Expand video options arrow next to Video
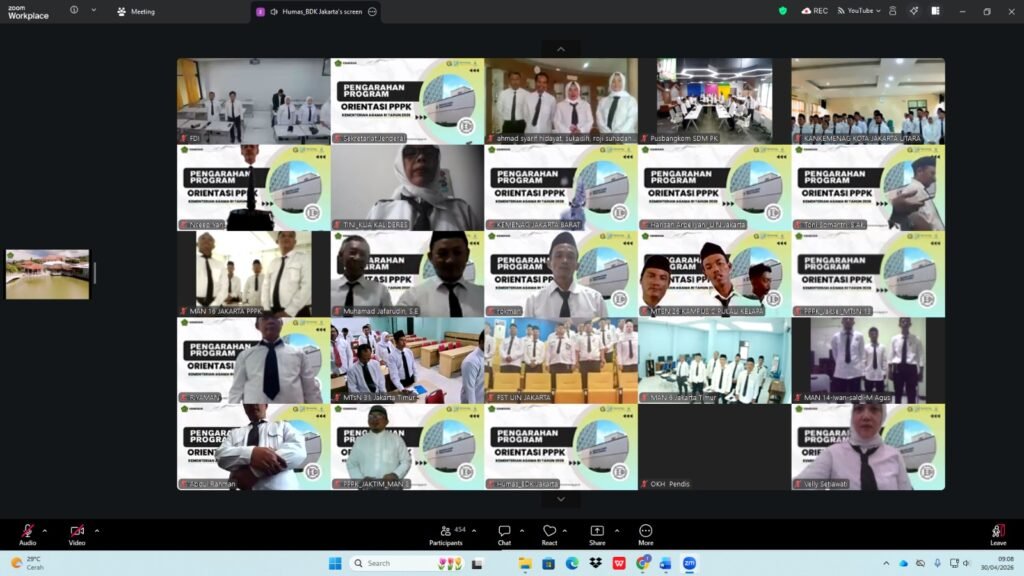 (x=97, y=530)
